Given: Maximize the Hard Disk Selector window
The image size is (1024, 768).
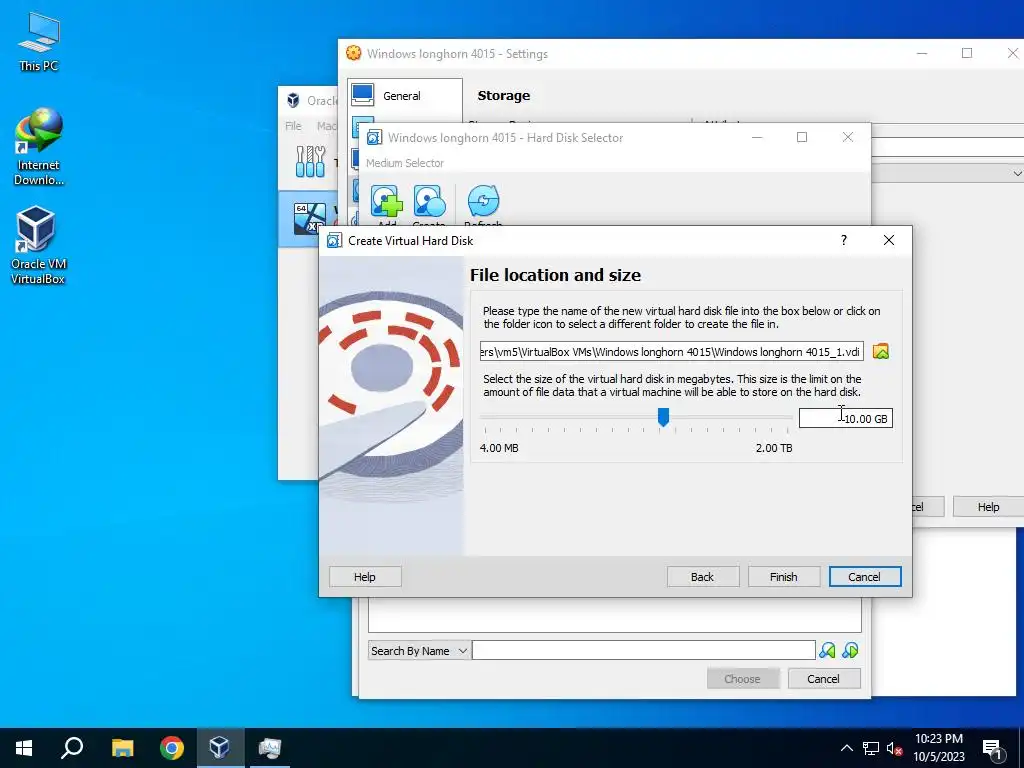Looking at the screenshot, I should [x=802, y=137].
